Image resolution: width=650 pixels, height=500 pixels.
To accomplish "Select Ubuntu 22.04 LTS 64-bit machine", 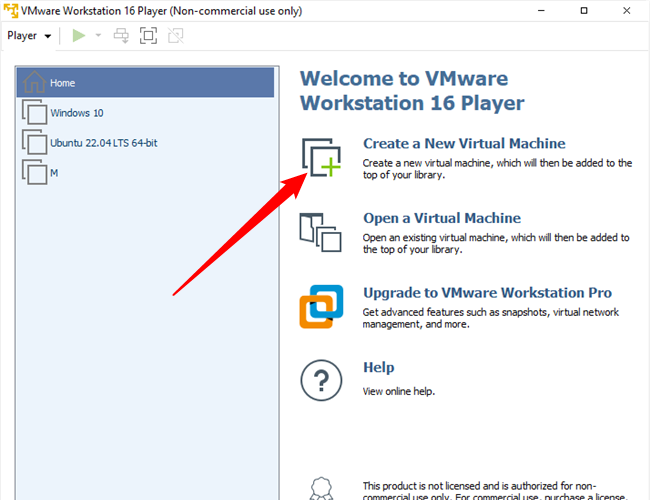I will click(x=145, y=143).
